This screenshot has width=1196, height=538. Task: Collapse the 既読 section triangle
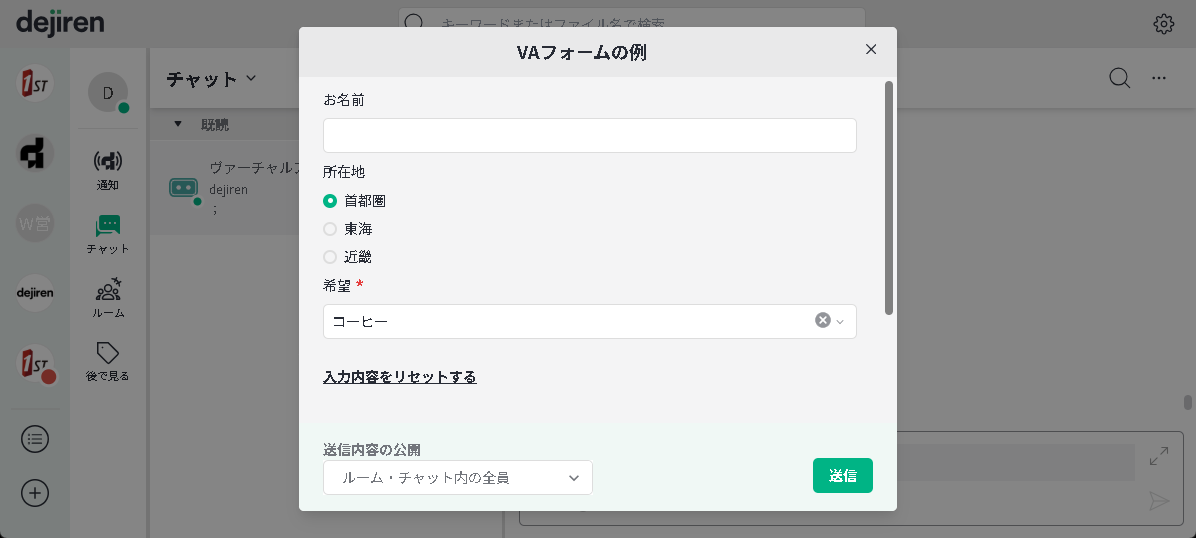coord(178,125)
